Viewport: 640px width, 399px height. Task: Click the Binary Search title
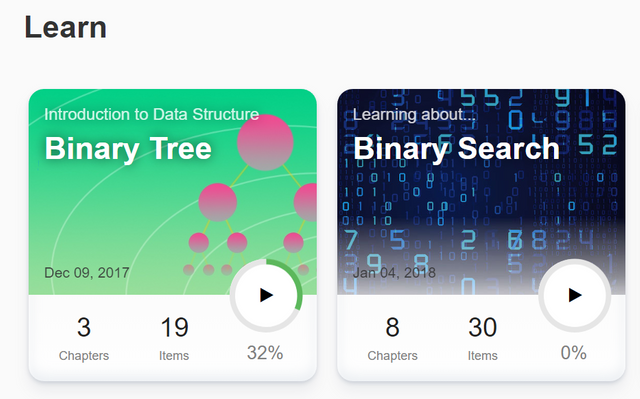(x=456, y=149)
